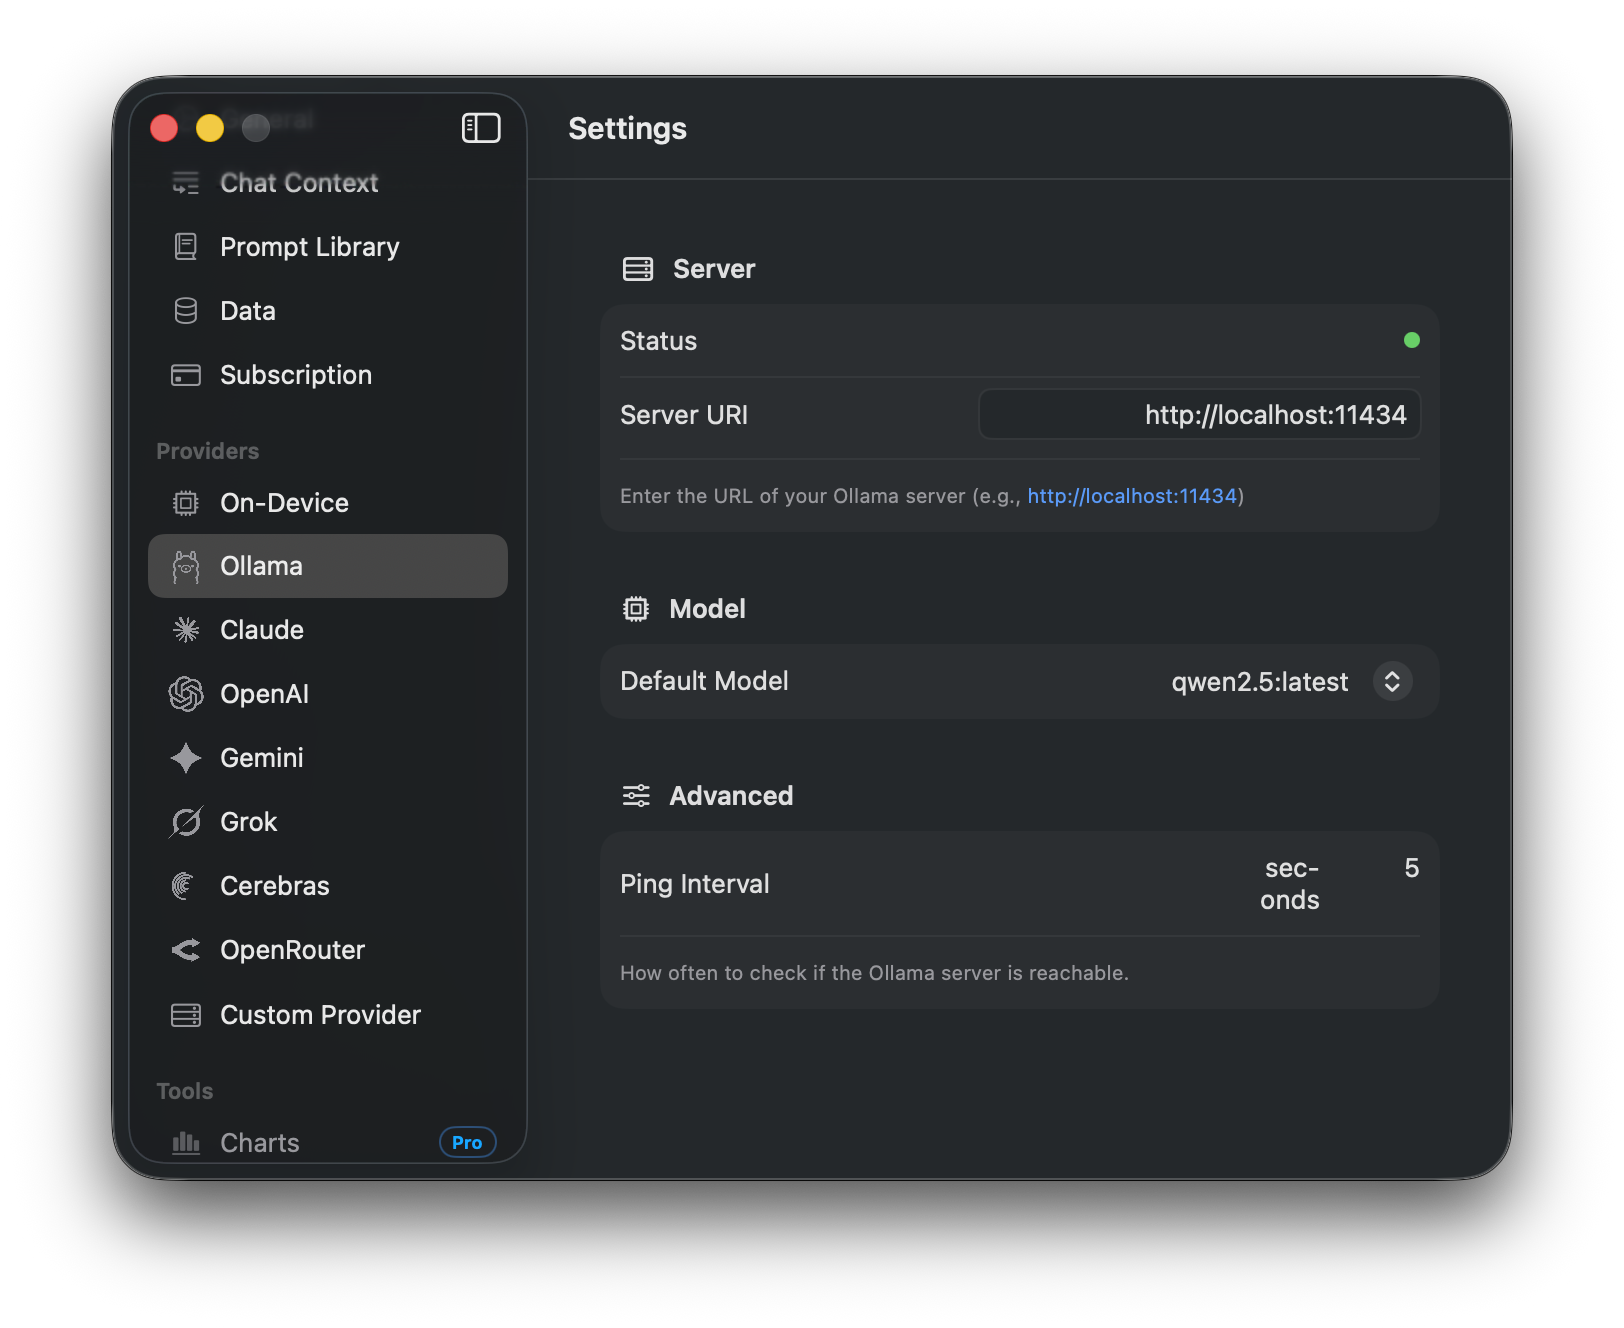1624x1328 pixels.
Task: Click the Grok provider icon
Action: pos(186,821)
